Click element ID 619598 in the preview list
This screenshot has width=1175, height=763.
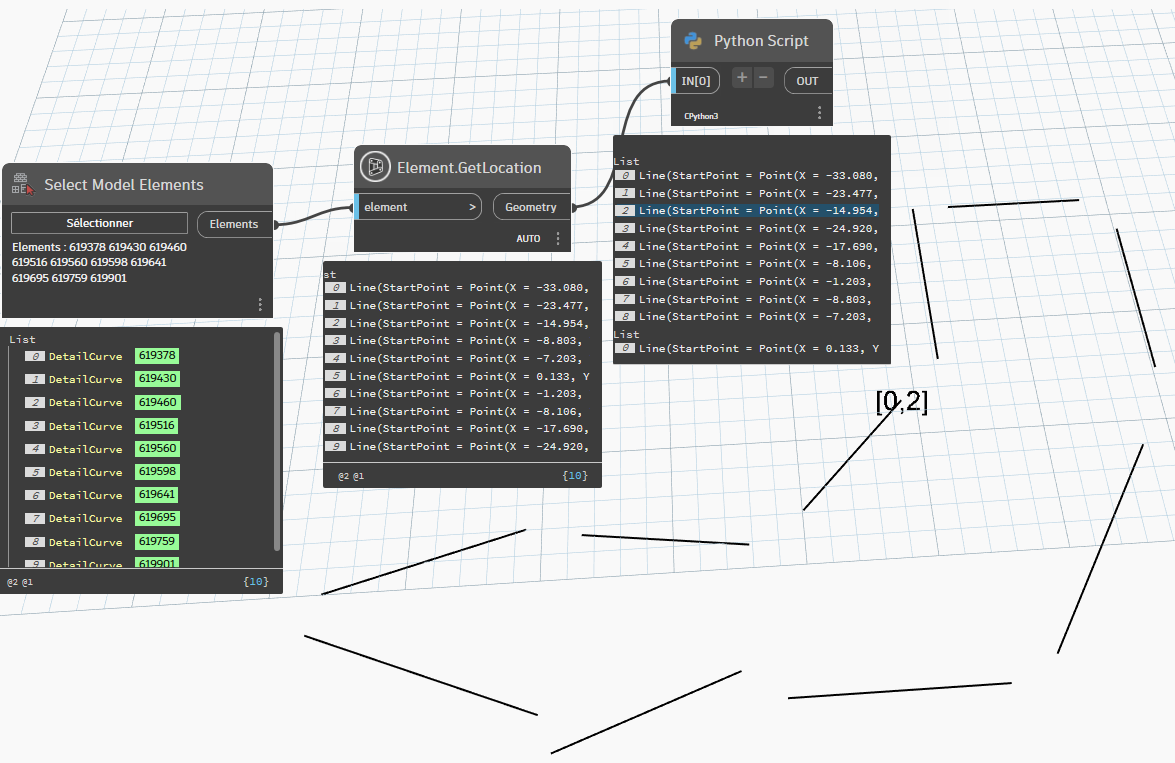click(157, 471)
